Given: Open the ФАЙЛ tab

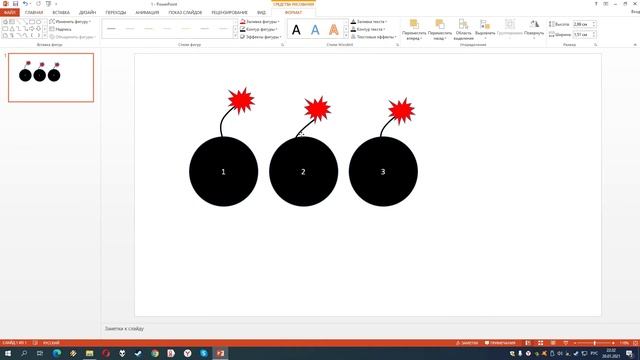Looking at the screenshot, I should [x=10, y=13].
